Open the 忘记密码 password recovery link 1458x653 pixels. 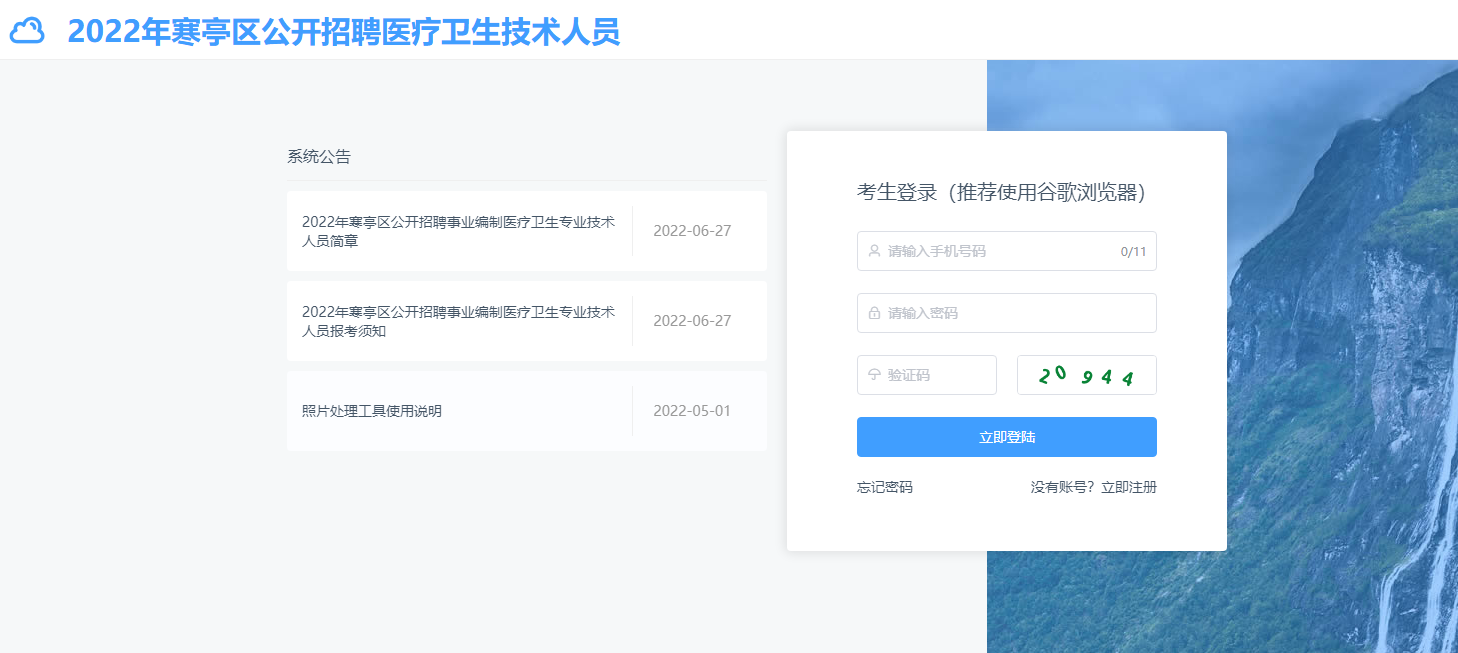point(884,486)
